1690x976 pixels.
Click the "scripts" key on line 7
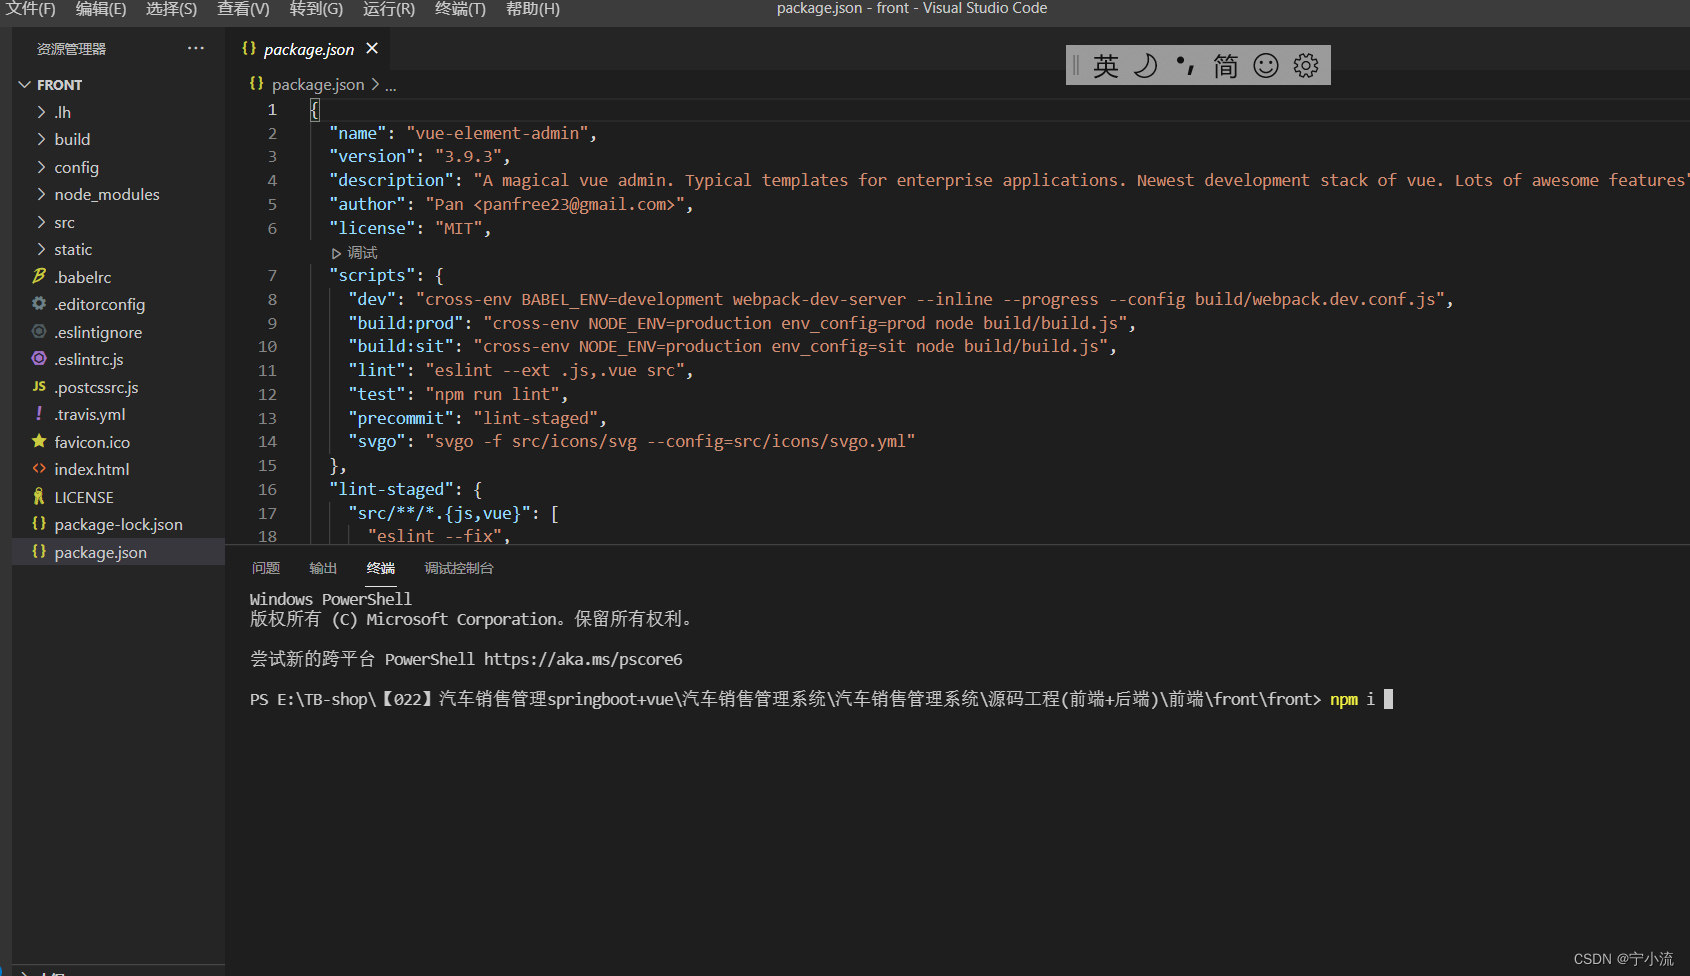point(373,275)
